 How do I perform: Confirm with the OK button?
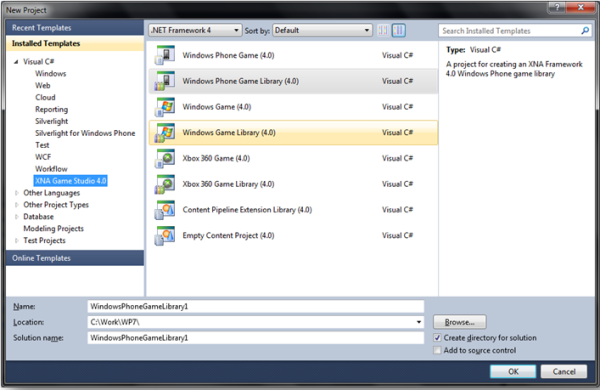click(x=513, y=371)
